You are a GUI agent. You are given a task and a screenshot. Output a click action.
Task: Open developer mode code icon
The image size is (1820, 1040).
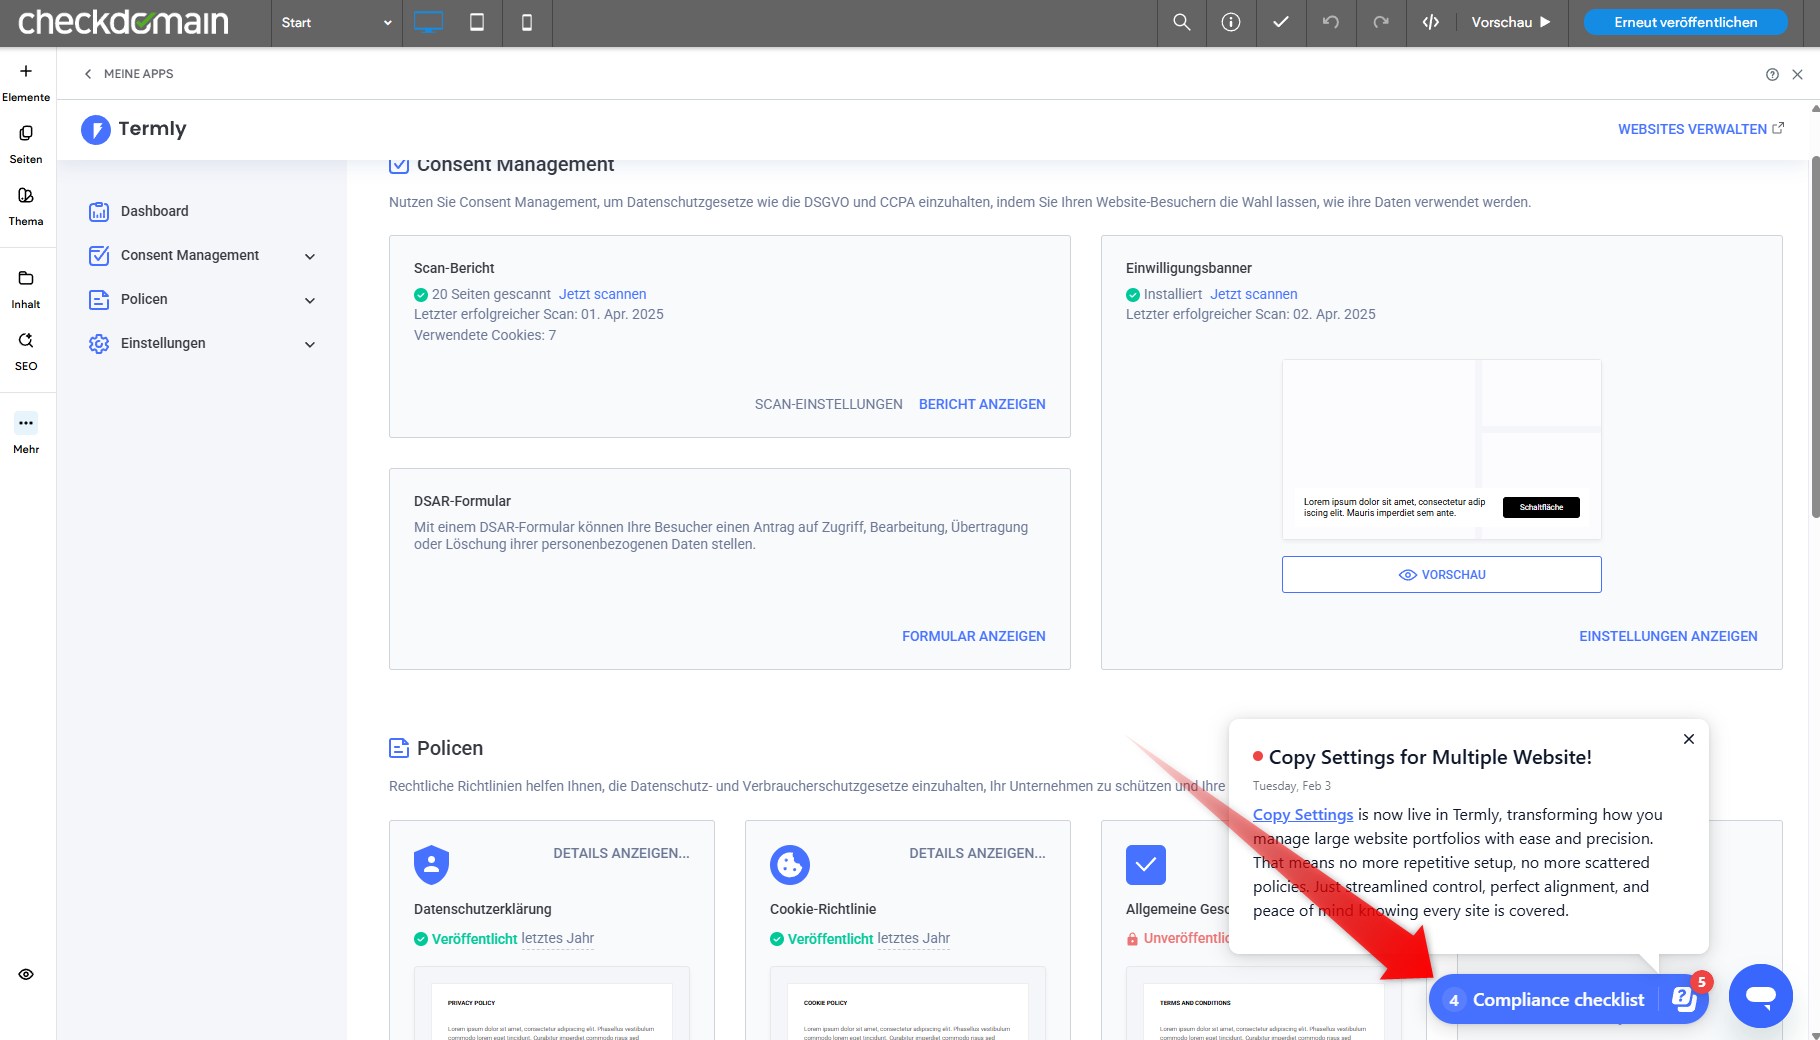[1431, 22]
